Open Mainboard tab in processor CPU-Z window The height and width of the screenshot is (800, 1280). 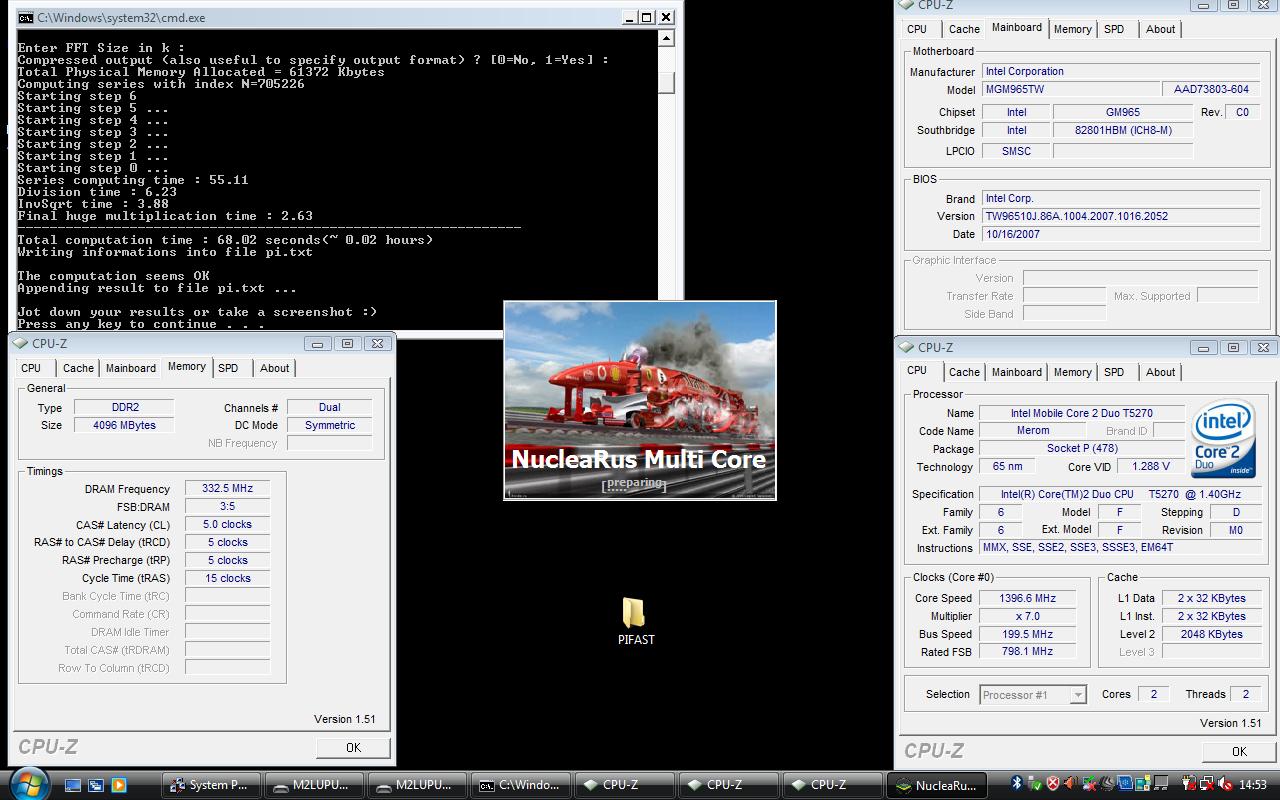pyautogui.click(x=1017, y=372)
